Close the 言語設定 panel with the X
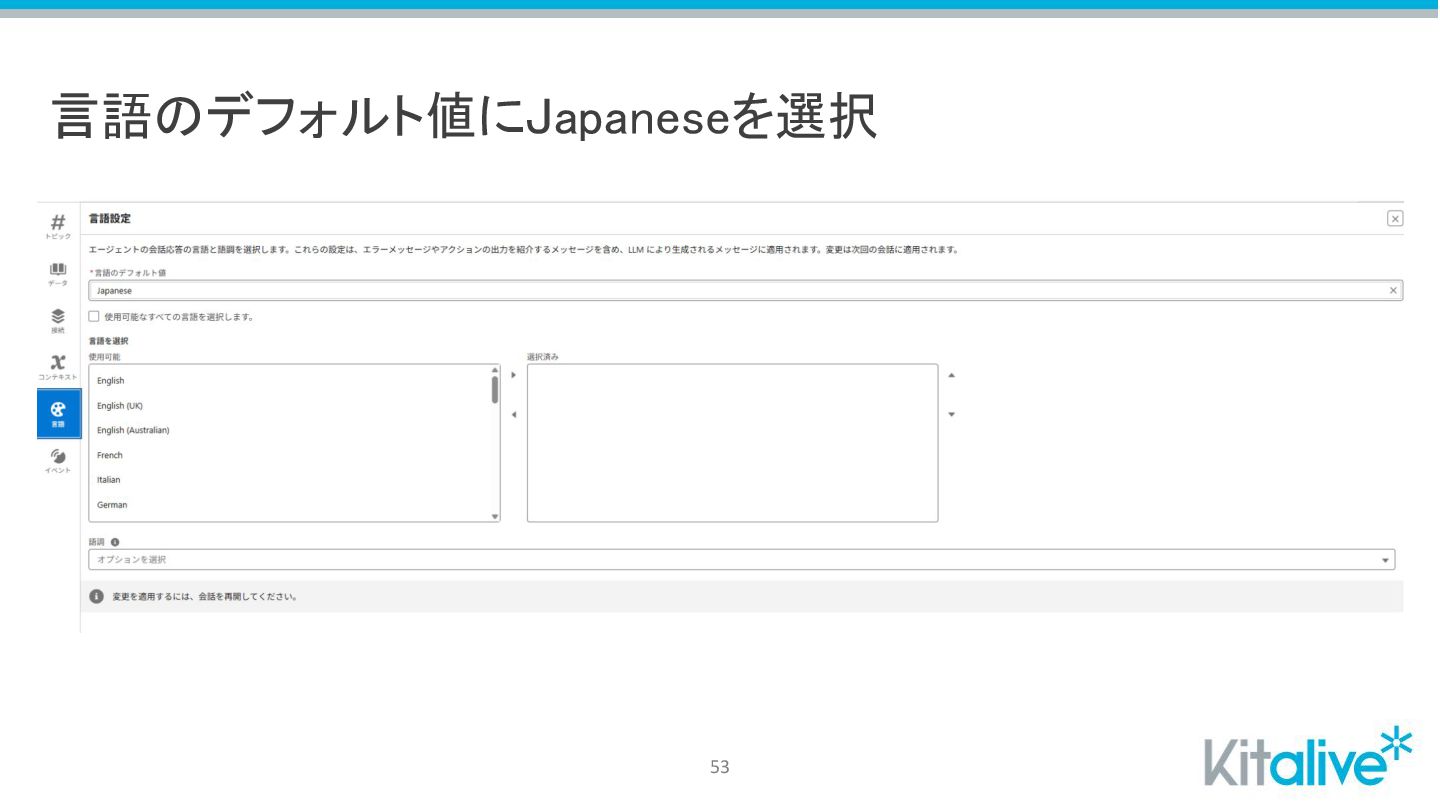This screenshot has width=1440, height=810. [1395, 219]
